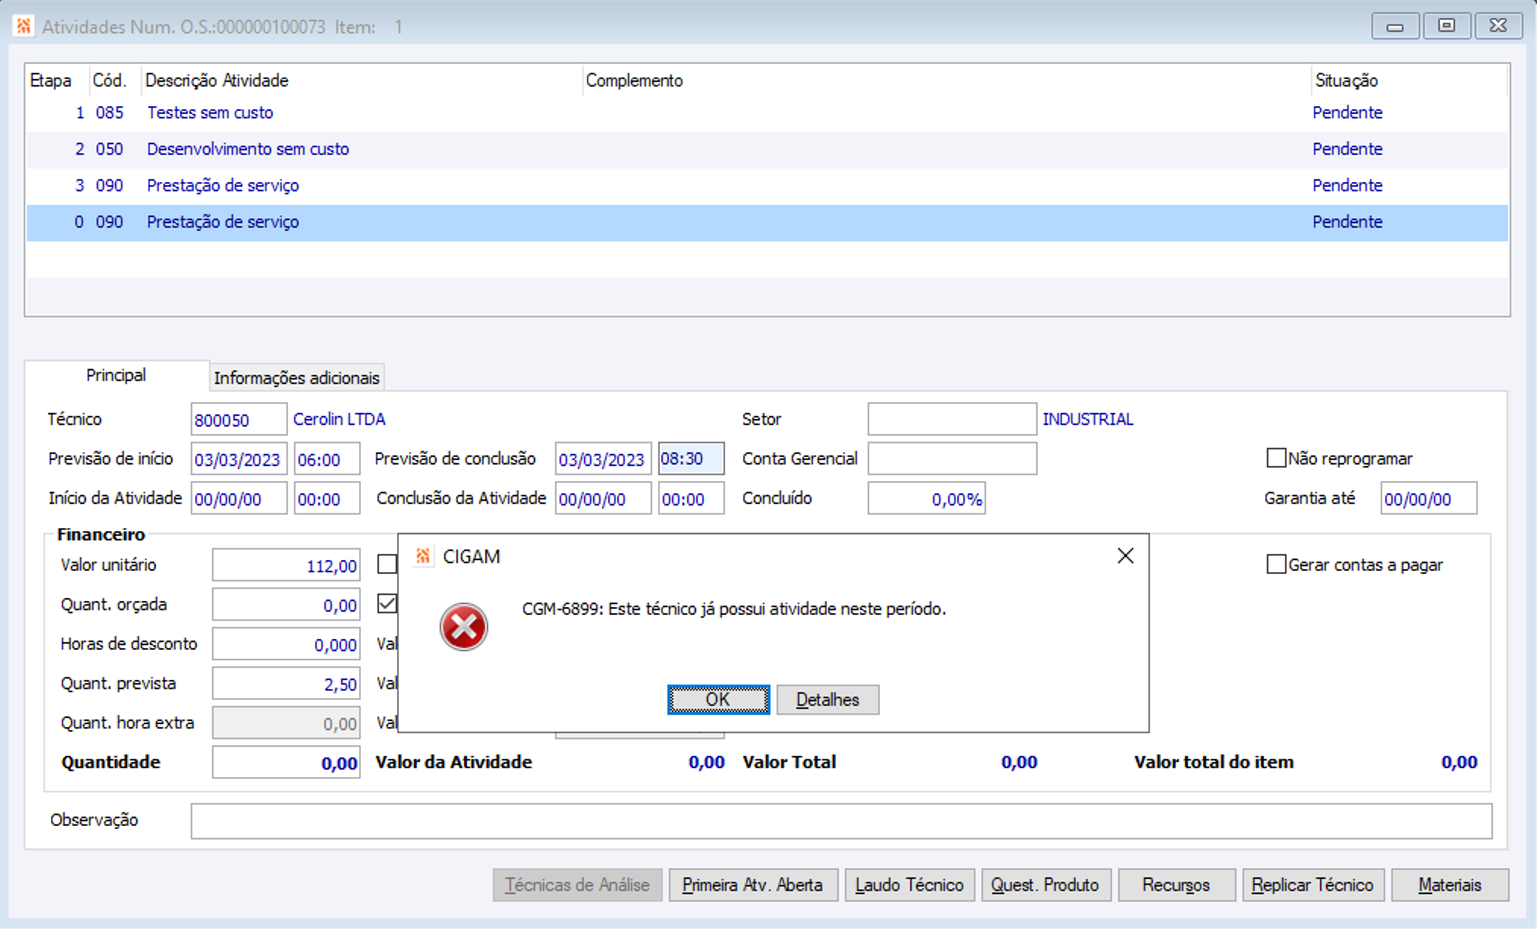Open the Materiais button
This screenshot has width=1537, height=929.
pos(1450,885)
